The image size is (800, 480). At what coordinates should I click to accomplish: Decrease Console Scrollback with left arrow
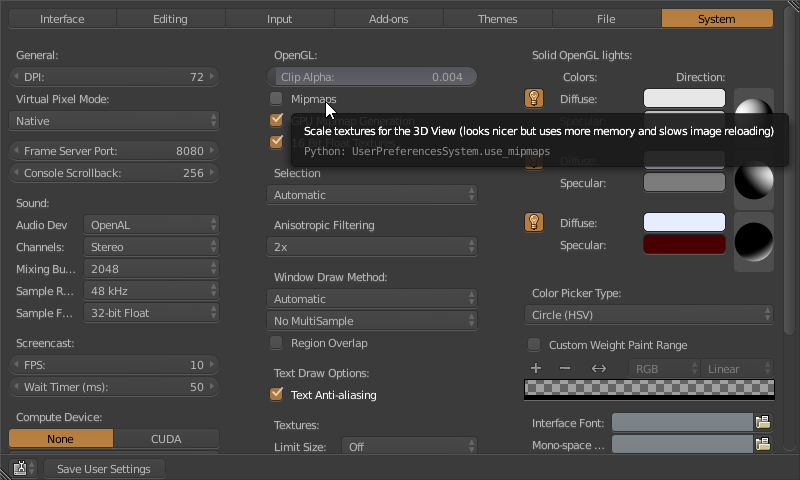click(16, 172)
